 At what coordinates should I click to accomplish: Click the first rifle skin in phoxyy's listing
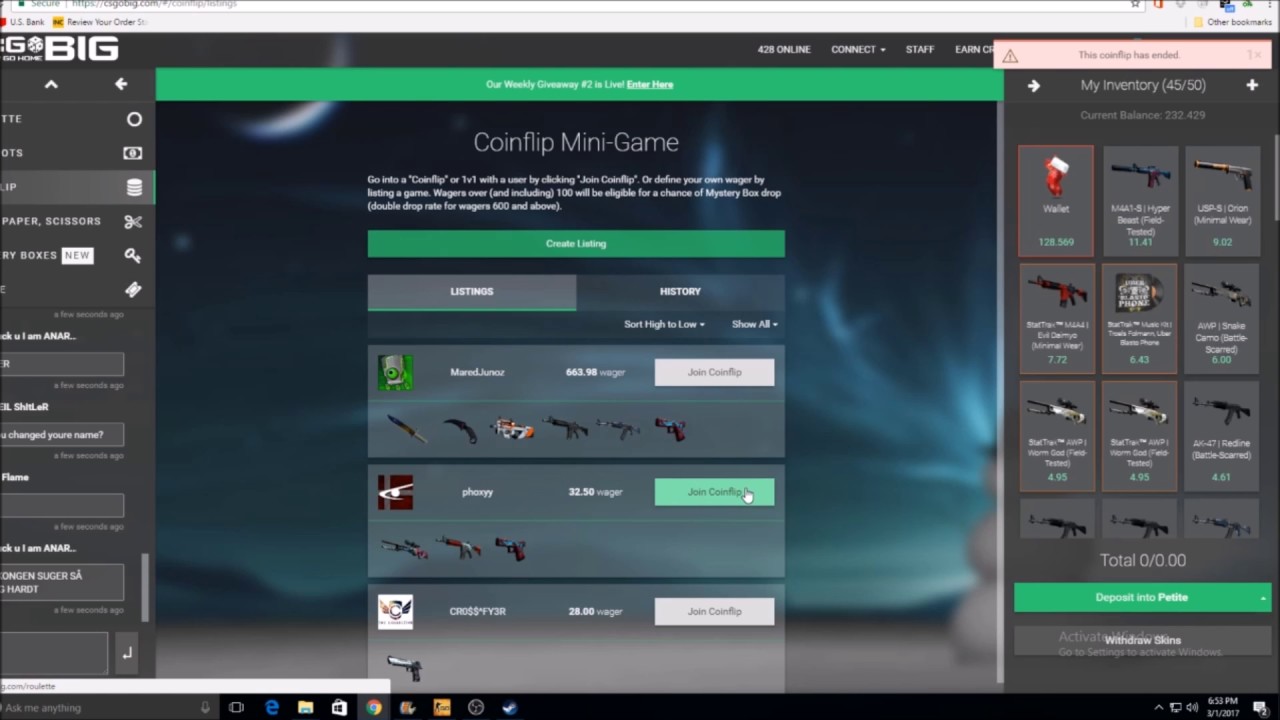(404, 548)
